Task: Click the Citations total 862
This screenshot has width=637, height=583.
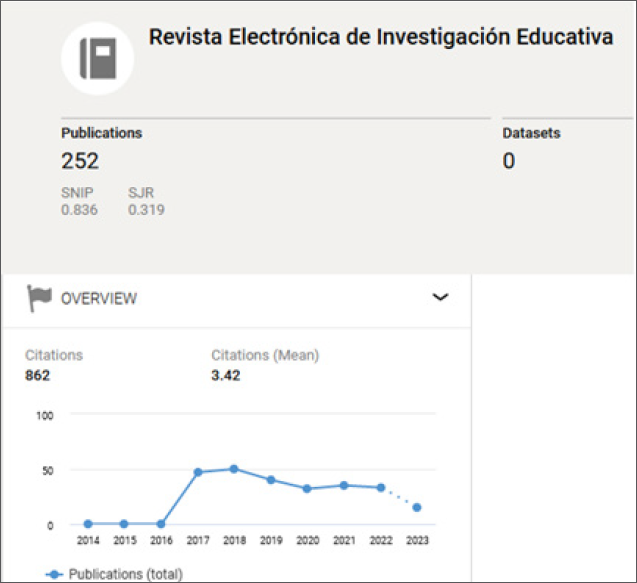Action: point(37,376)
